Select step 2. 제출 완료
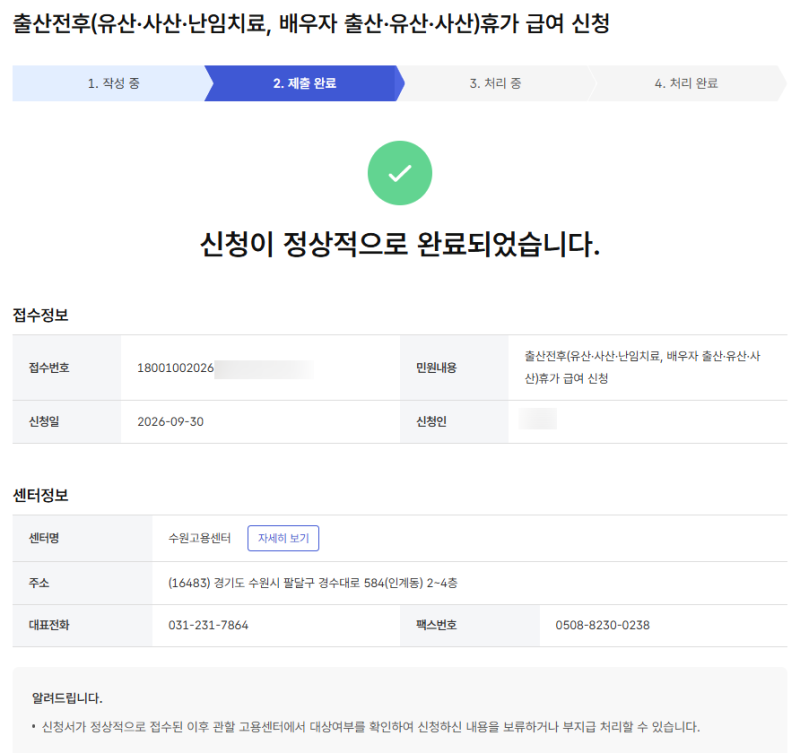The height and width of the screenshot is (753, 800). tap(305, 83)
